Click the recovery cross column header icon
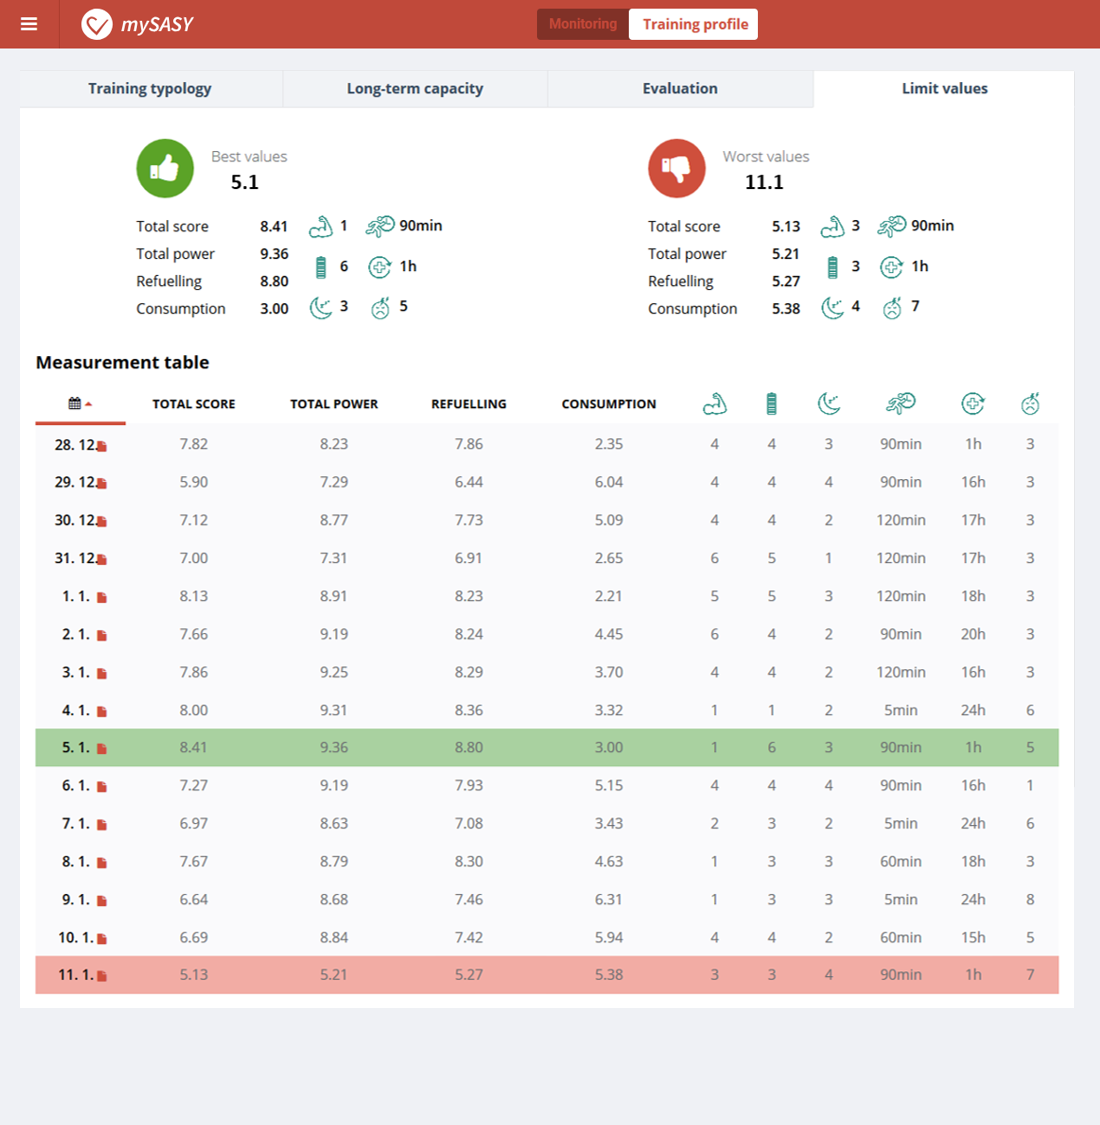The width and height of the screenshot is (1100, 1125). click(972, 404)
